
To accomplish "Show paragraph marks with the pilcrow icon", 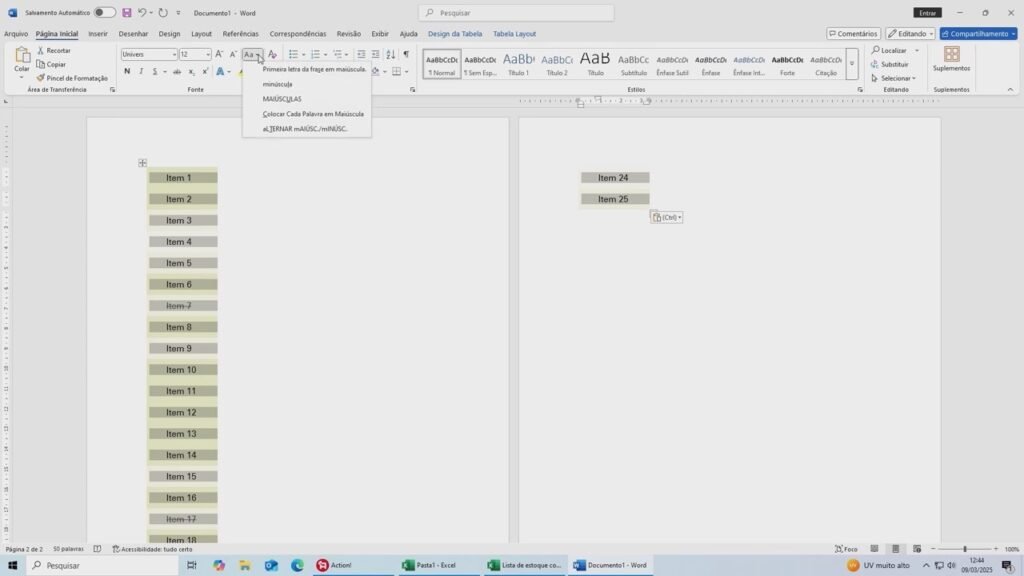I will point(406,54).
